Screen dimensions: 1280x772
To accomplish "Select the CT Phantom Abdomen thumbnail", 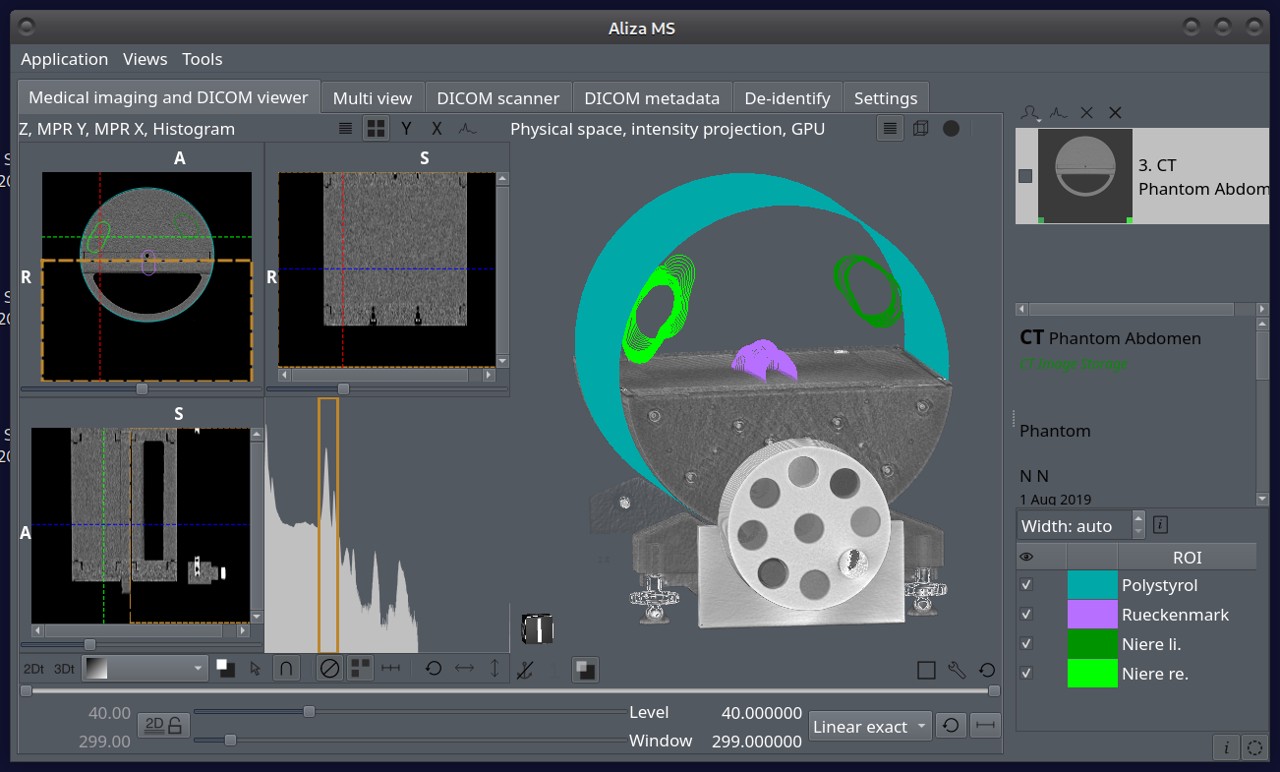I will coord(1085,176).
